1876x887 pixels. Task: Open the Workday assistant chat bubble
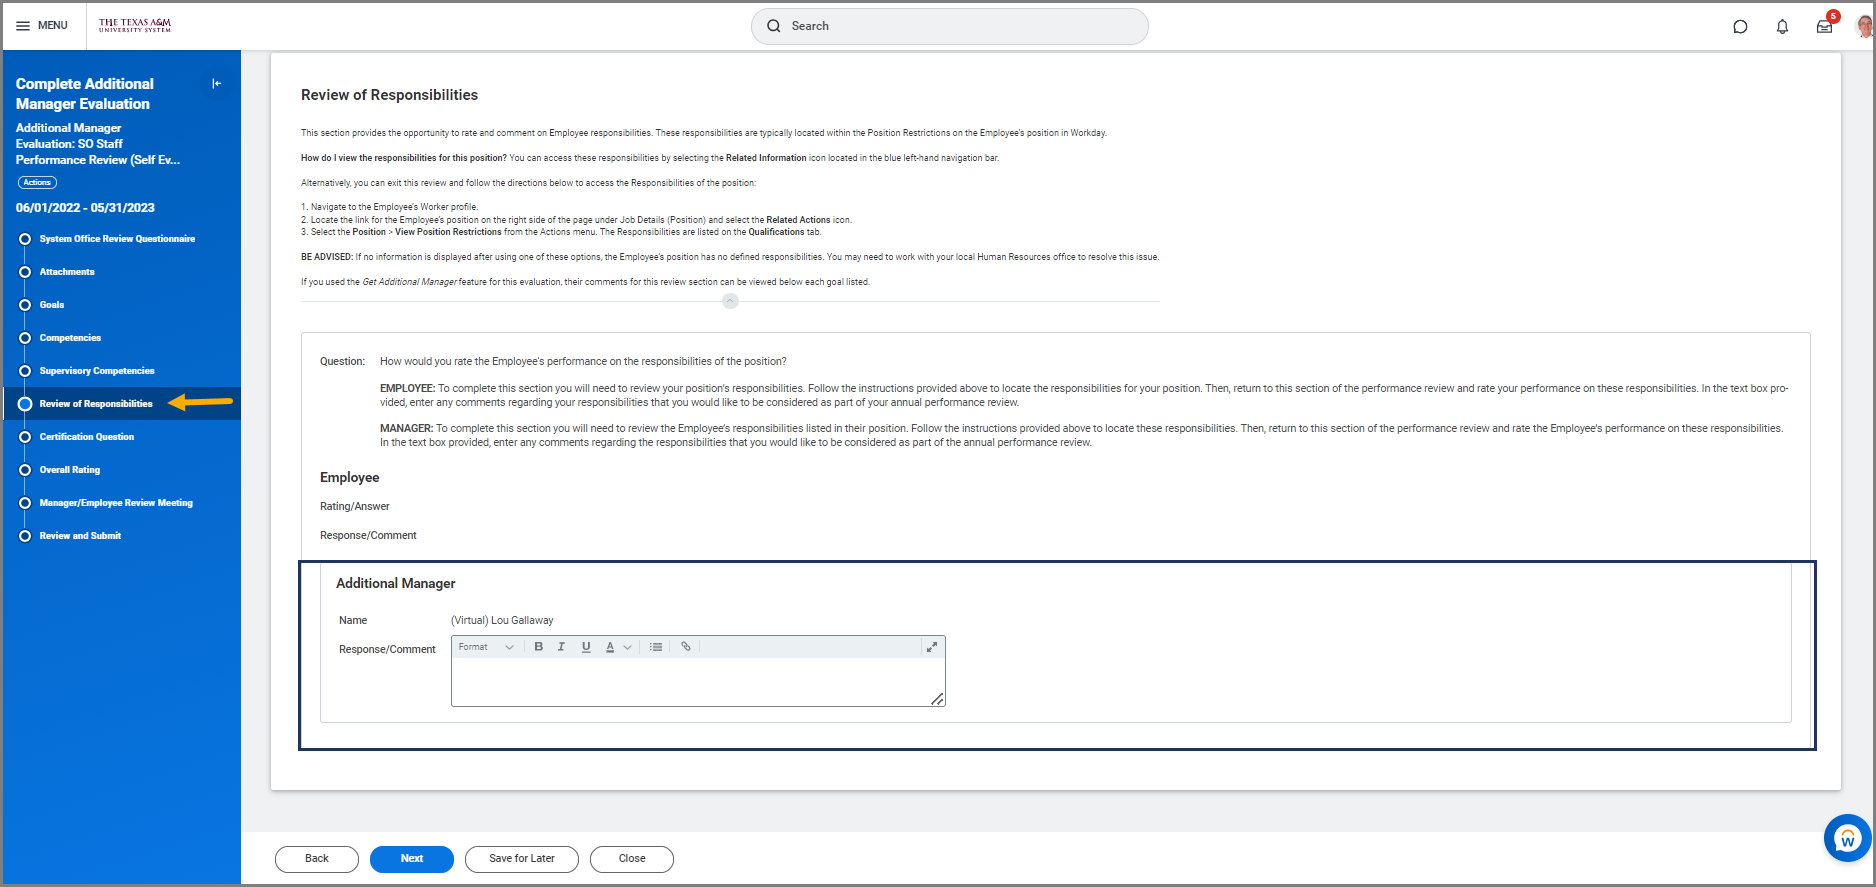[x=1846, y=838]
